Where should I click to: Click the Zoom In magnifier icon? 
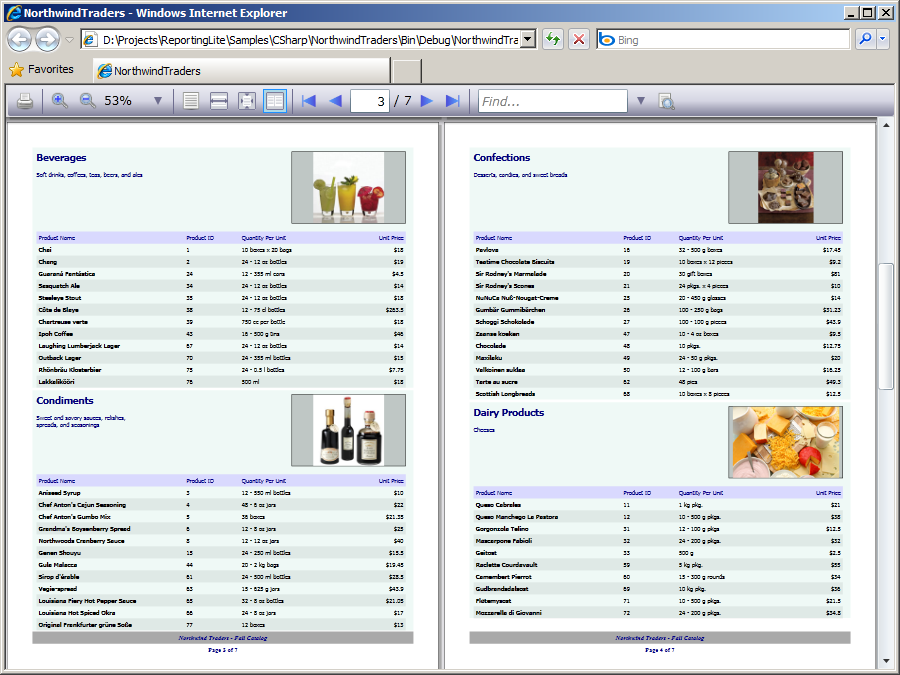pos(59,101)
